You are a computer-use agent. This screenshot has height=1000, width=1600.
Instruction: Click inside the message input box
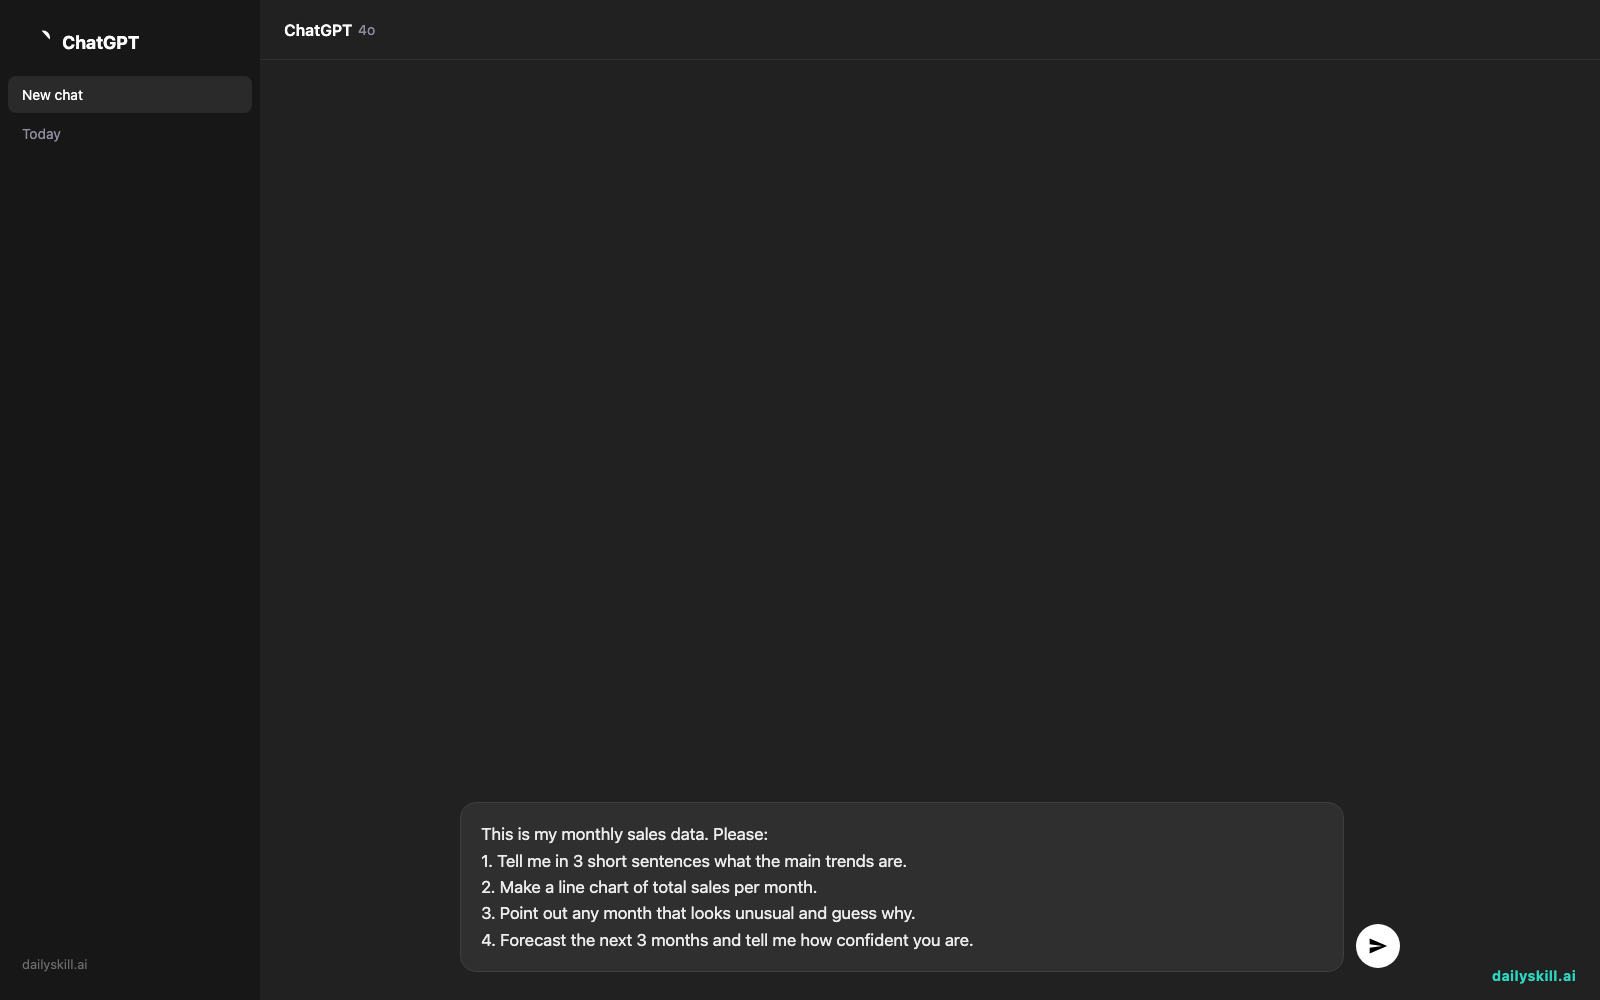coord(901,887)
